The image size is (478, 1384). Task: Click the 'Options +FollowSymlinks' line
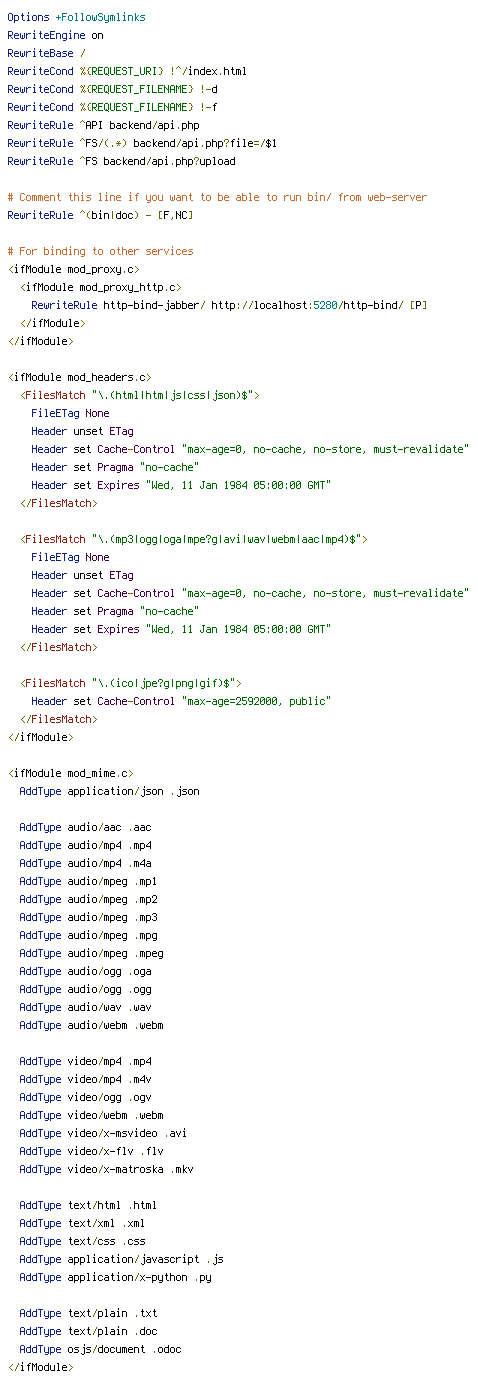[76, 17]
